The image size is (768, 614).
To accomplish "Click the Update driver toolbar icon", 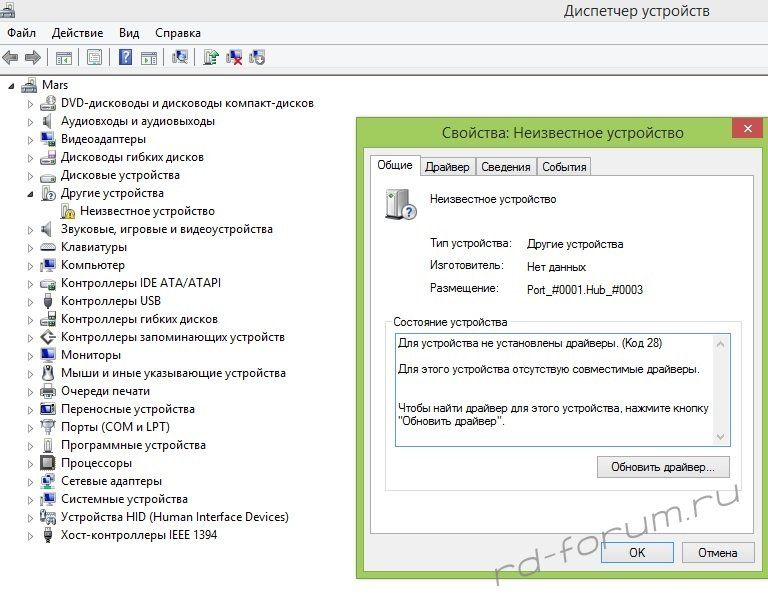I will (211, 57).
